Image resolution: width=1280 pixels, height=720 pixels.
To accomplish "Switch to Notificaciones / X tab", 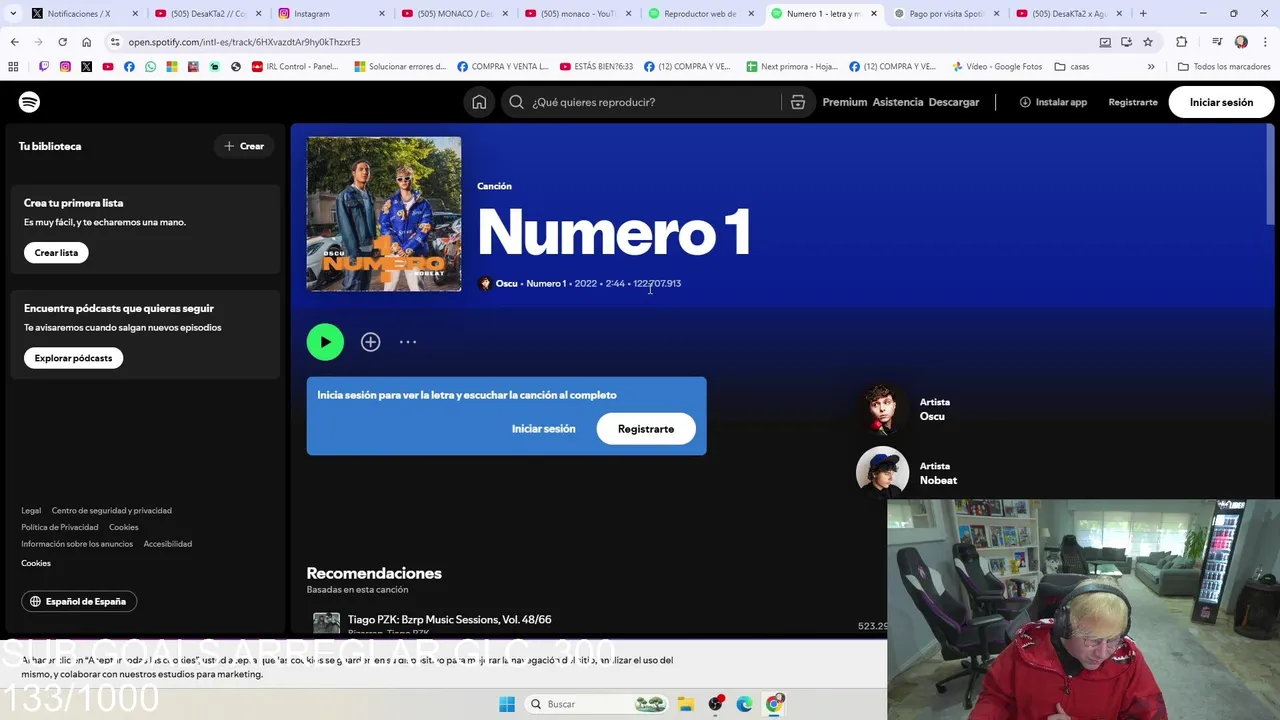I will 84,14.
